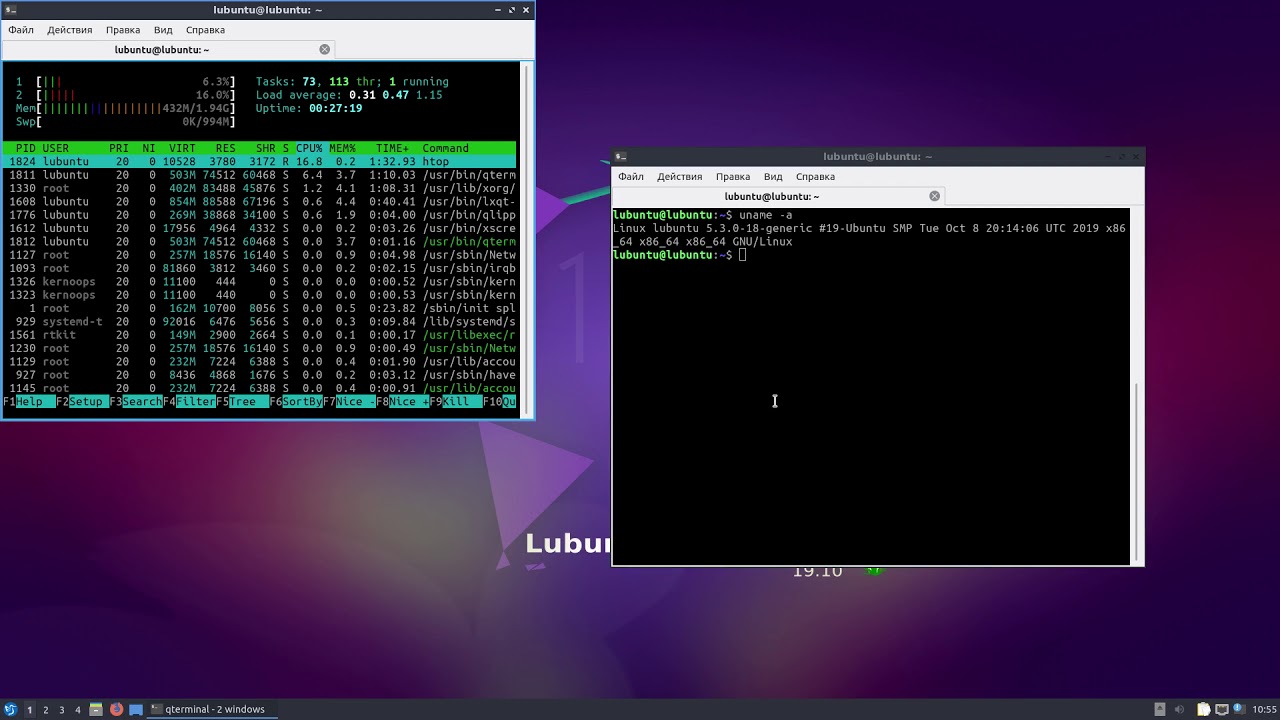
Task: Click the CPU 1 usage meter in htop
Action: (x=126, y=82)
